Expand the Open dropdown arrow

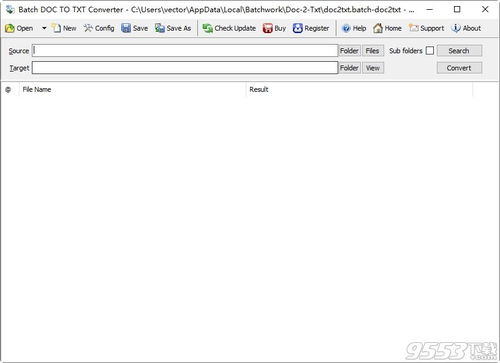[x=44, y=28]
